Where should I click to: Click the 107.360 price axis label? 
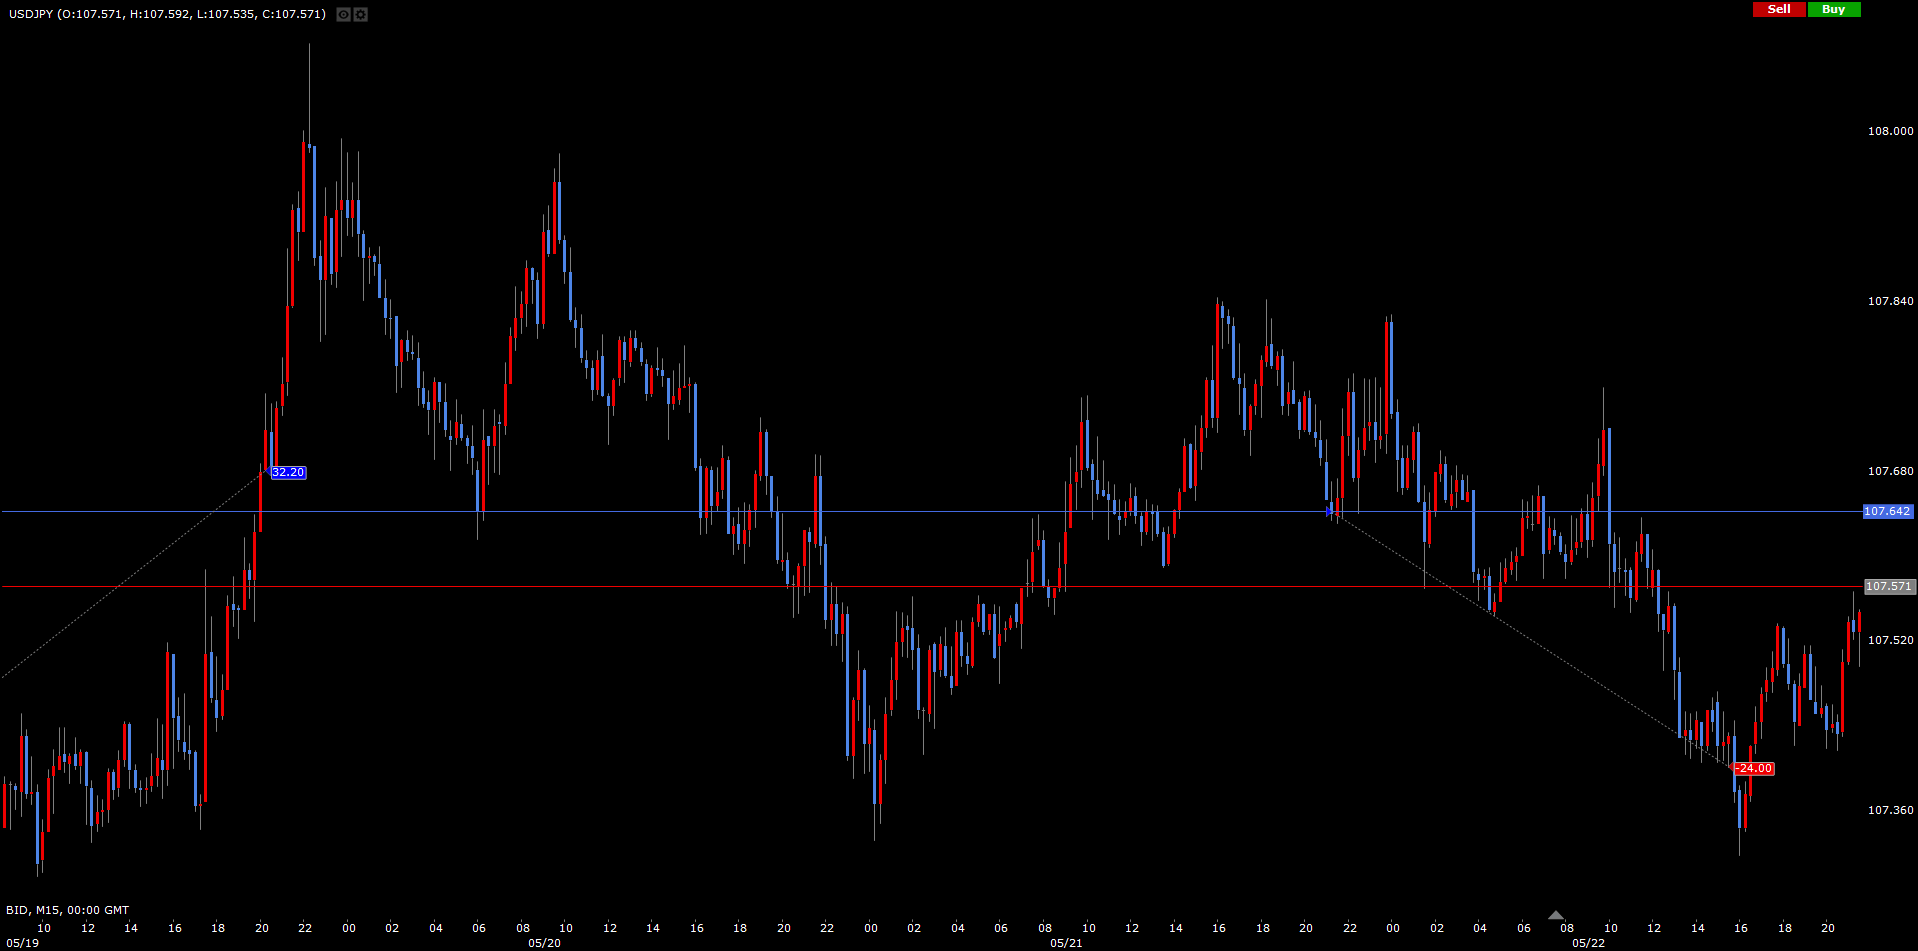1890,810
